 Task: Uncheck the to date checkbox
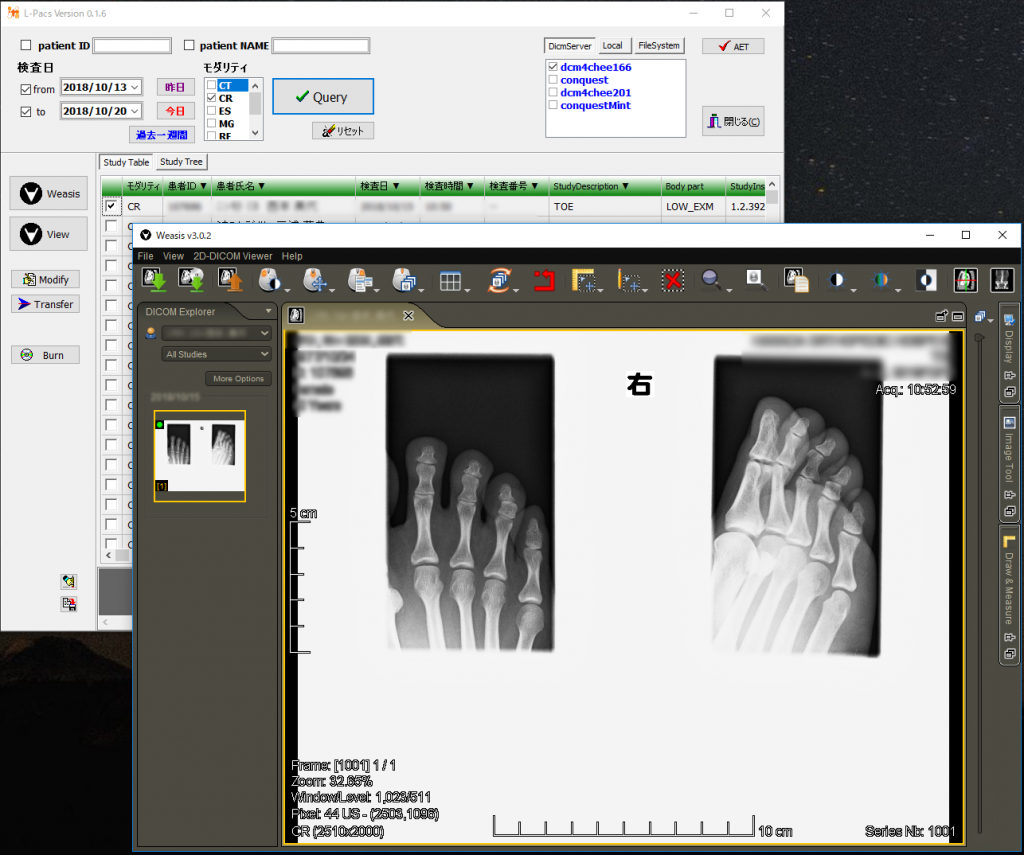(x=26, y=112)
